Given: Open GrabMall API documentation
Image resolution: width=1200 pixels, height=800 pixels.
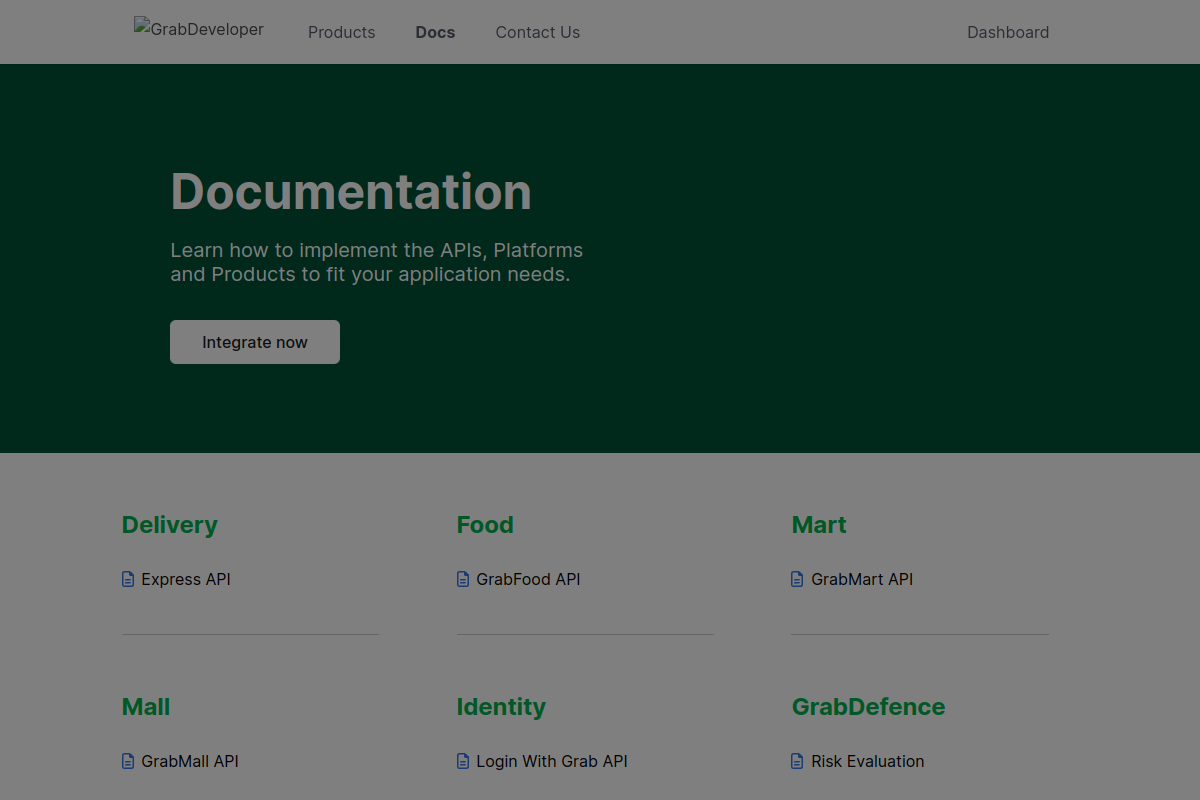Looking at the screenshot, I should point(190,761).
